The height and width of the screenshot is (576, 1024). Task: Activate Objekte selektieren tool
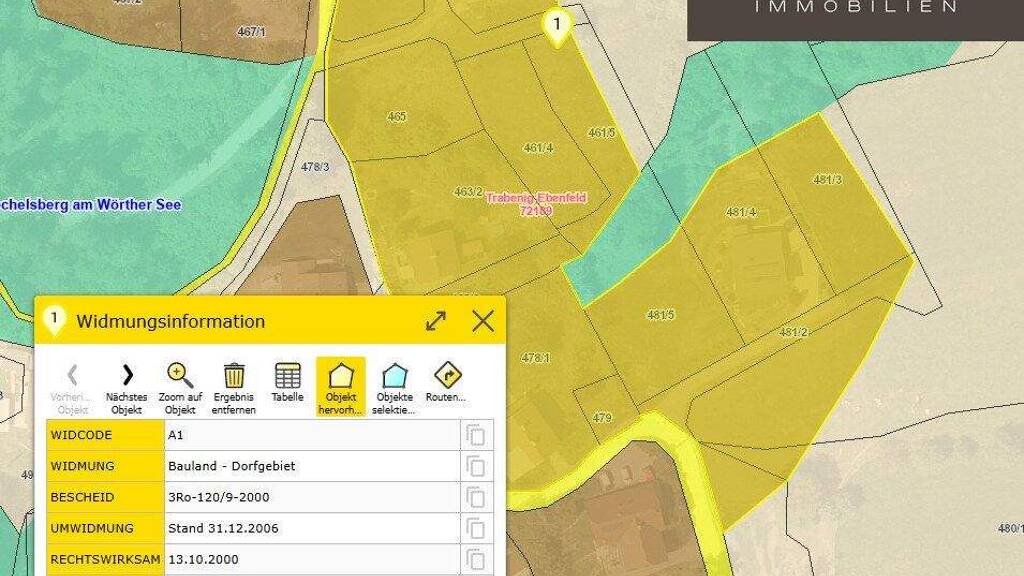coord(395,376)
